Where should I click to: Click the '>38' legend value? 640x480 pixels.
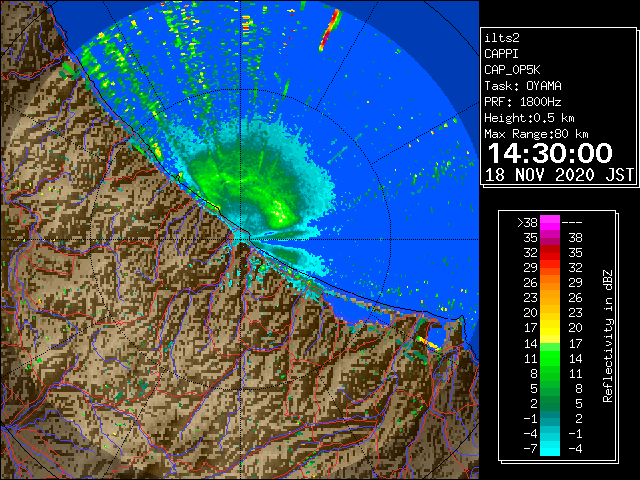(527, 223)
